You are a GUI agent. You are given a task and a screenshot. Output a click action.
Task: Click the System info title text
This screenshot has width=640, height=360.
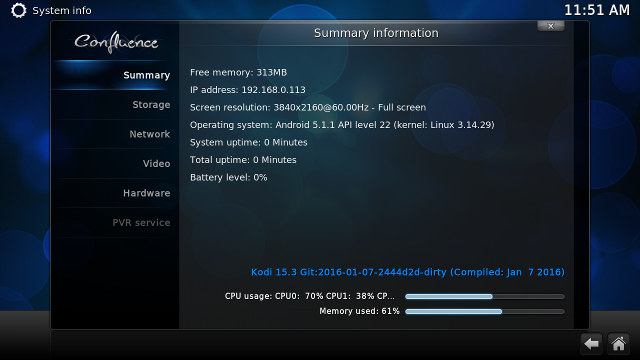(x=62, y=11)
